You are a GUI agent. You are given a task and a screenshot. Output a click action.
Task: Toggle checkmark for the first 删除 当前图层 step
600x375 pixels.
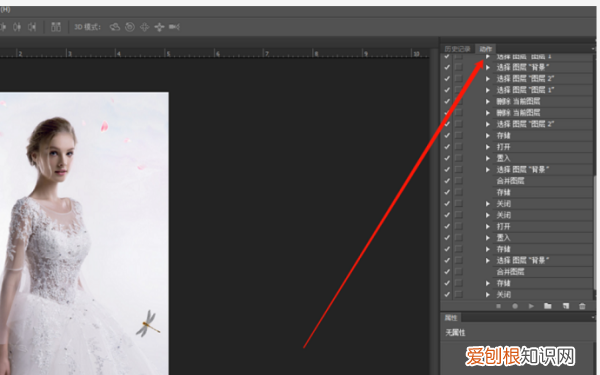447,101
